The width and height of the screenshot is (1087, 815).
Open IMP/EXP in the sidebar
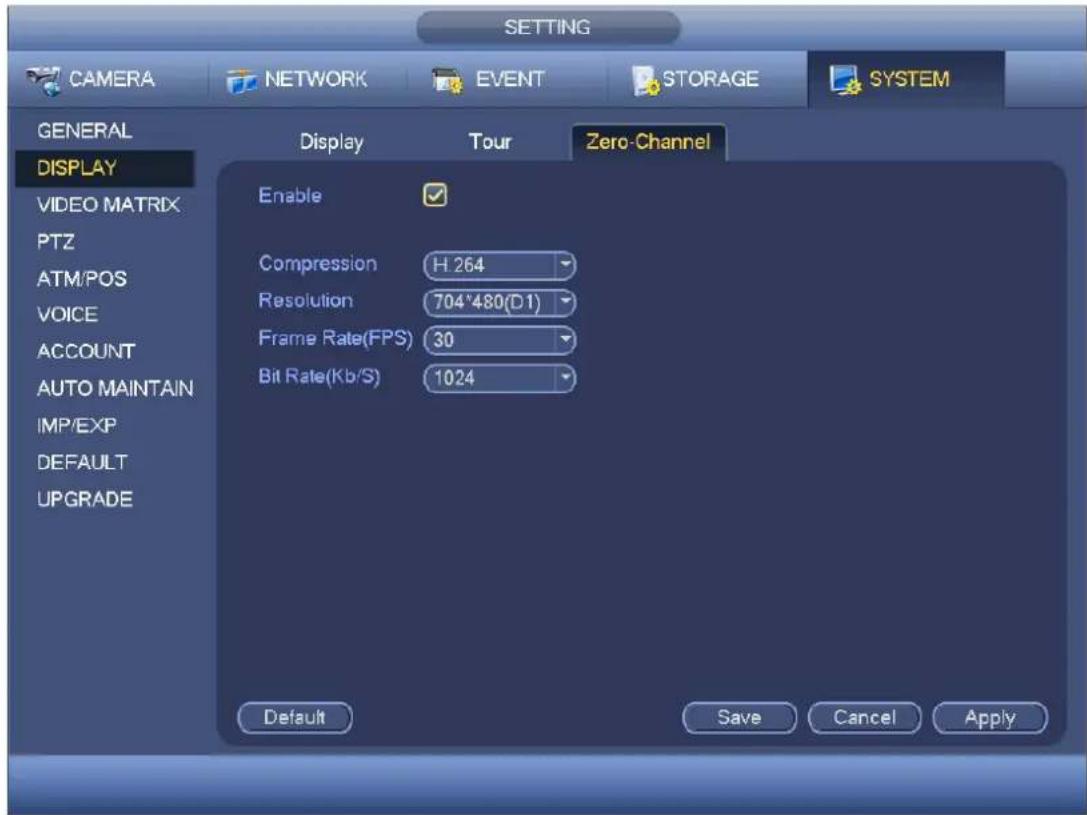tap(76, 426)
